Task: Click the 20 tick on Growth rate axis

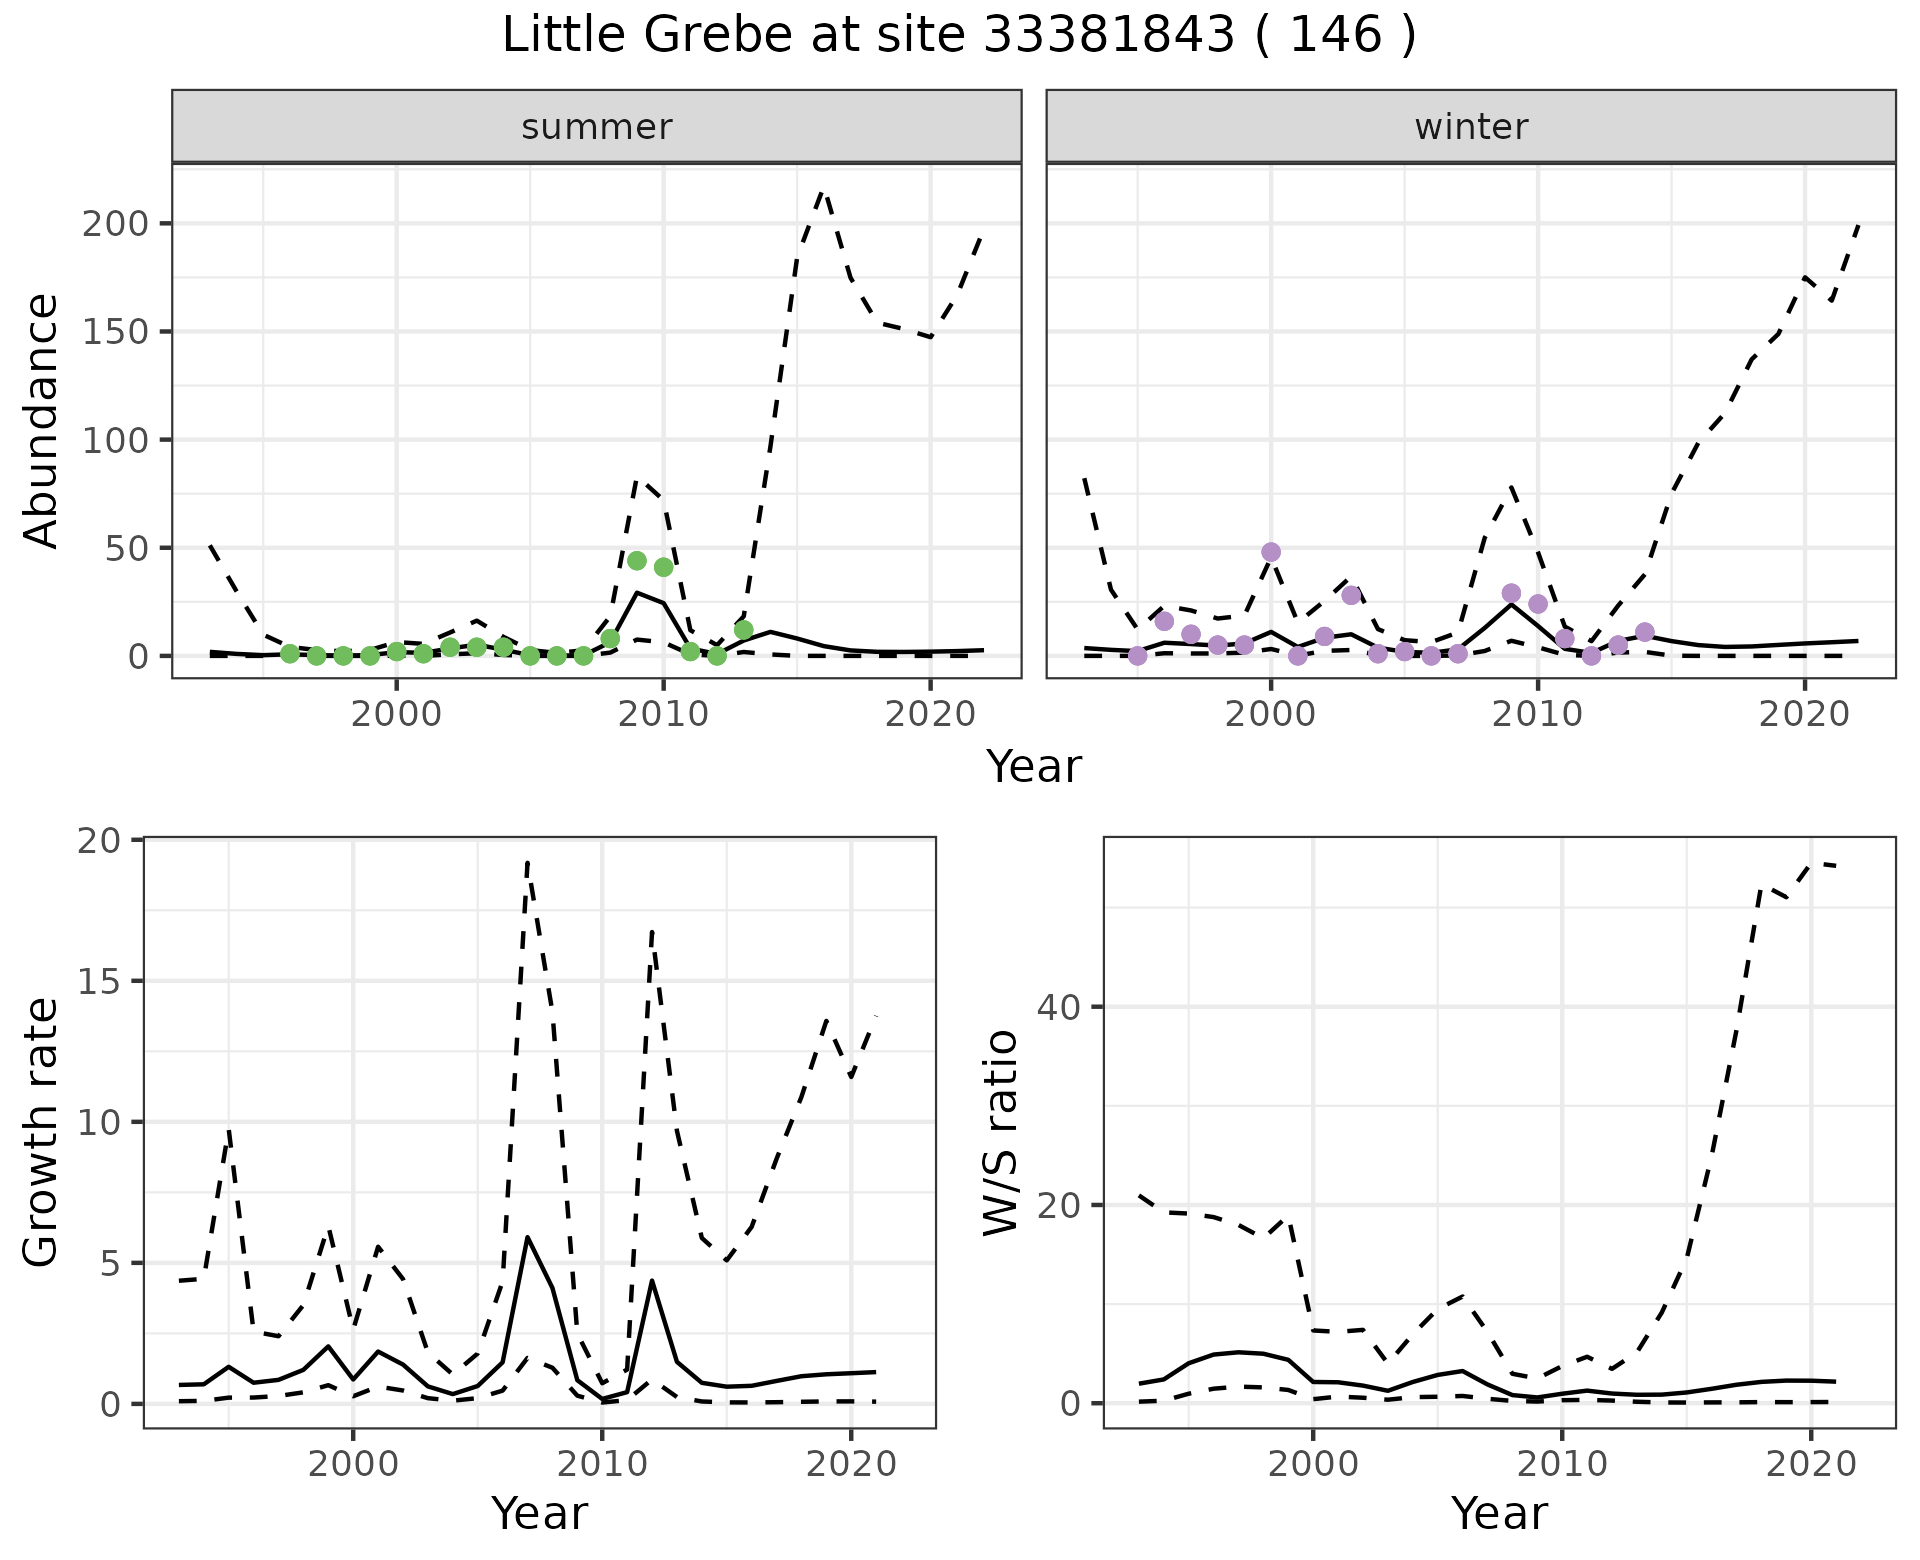Action: (98, 840)
